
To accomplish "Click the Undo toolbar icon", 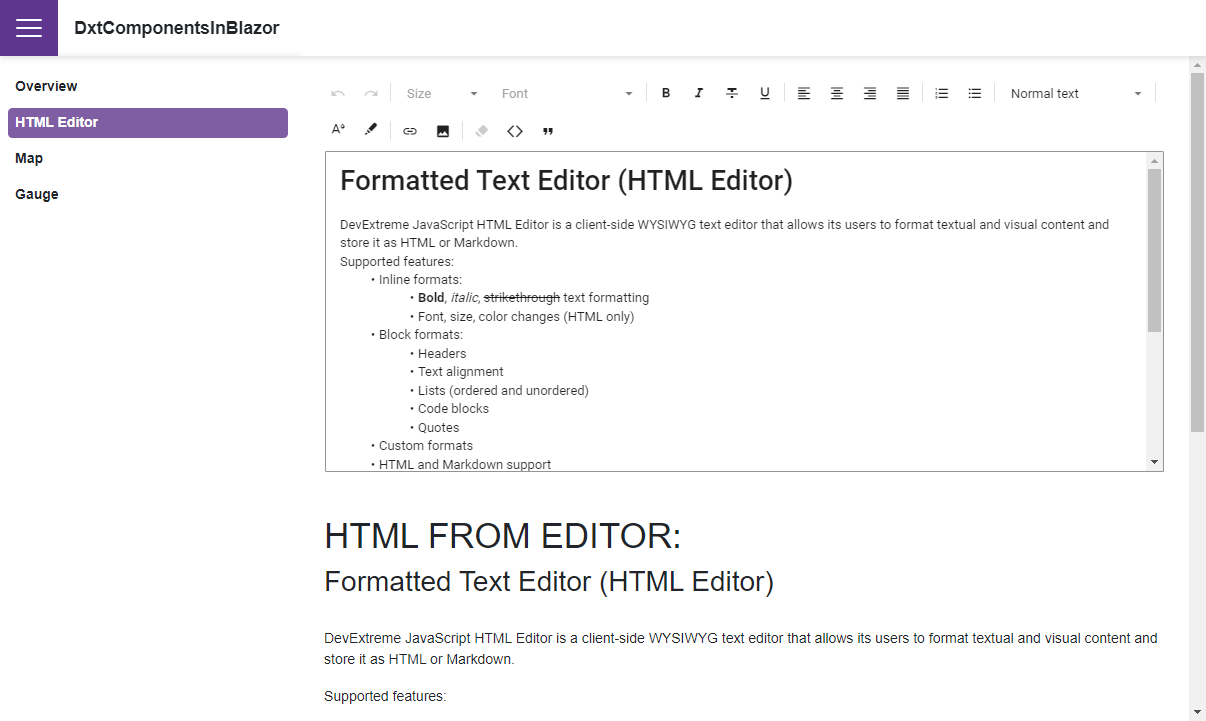I will [338, 93].
